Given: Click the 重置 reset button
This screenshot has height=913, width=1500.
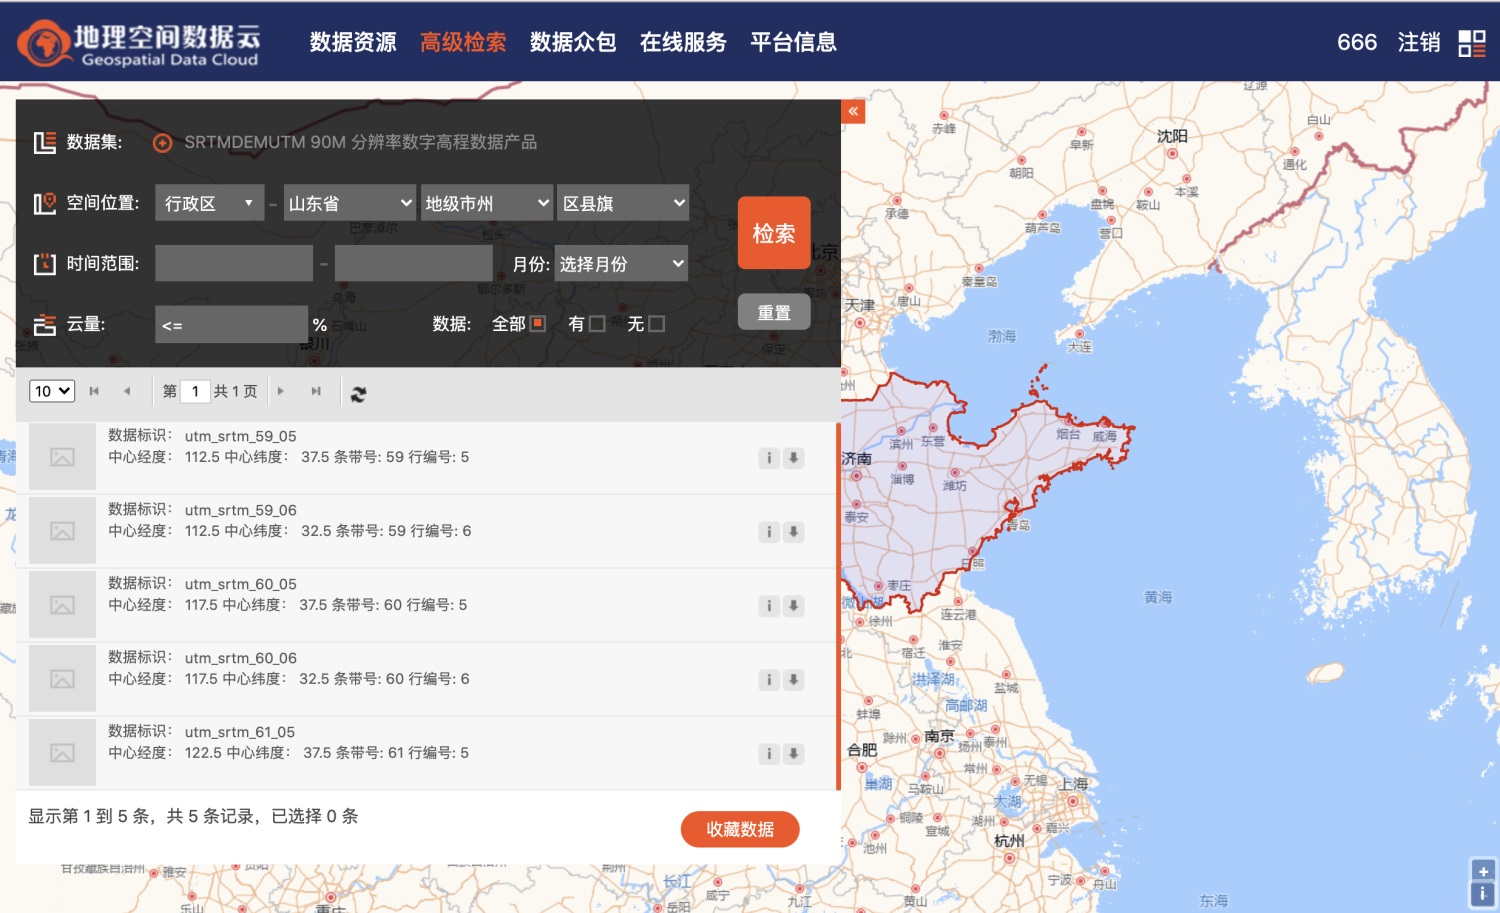Looking at the screenshot, I should (774, 312).
